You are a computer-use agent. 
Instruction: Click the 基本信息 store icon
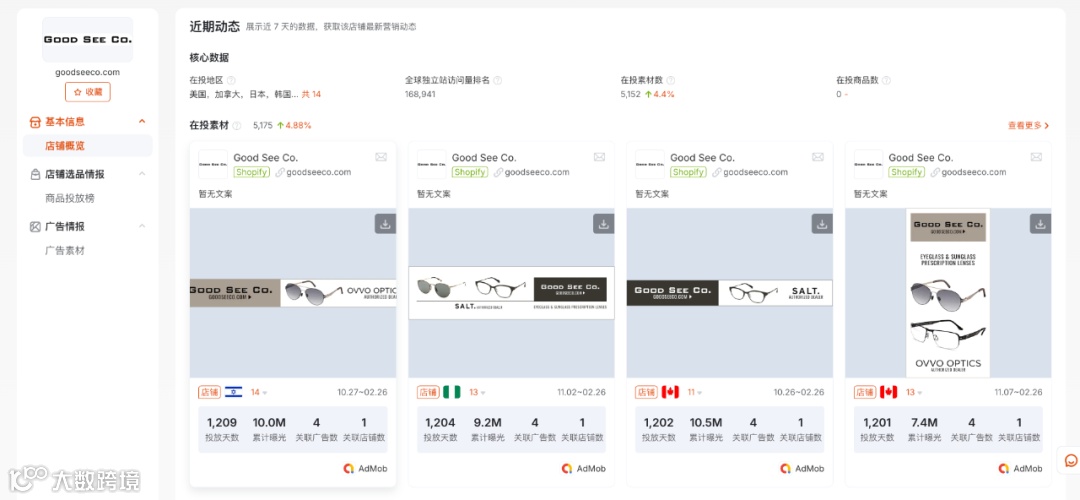click(35, 122)
